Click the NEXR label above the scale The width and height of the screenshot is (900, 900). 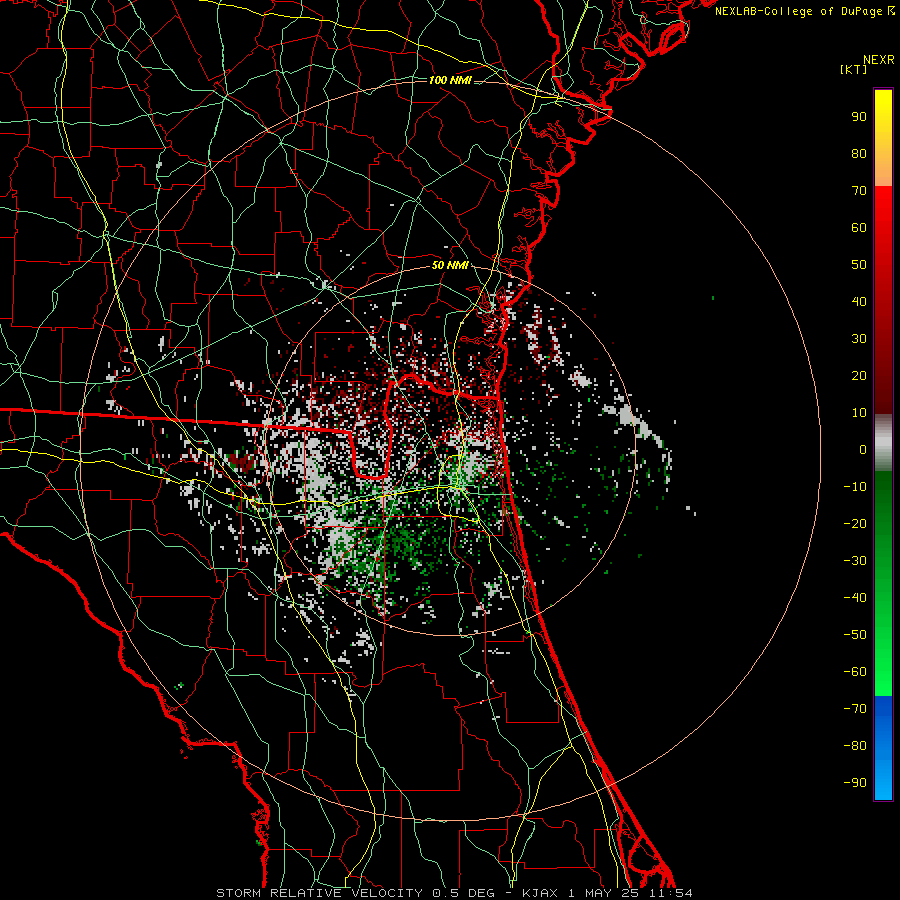pos(878,60)
